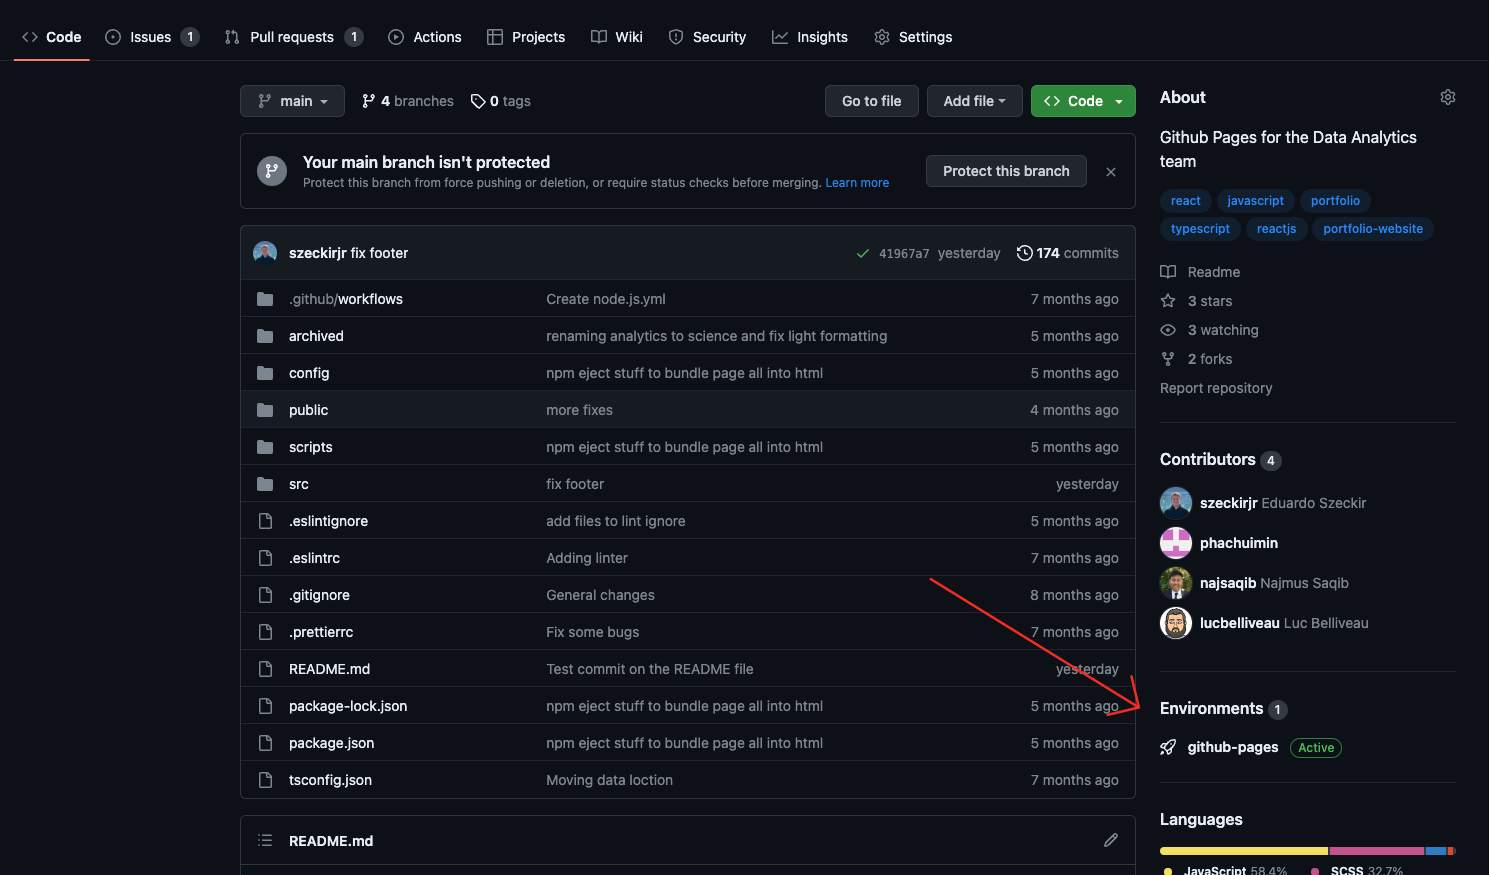This screenshot has height=875, width=1490.
Task: Open the public folder
Action: pos(308,410)
